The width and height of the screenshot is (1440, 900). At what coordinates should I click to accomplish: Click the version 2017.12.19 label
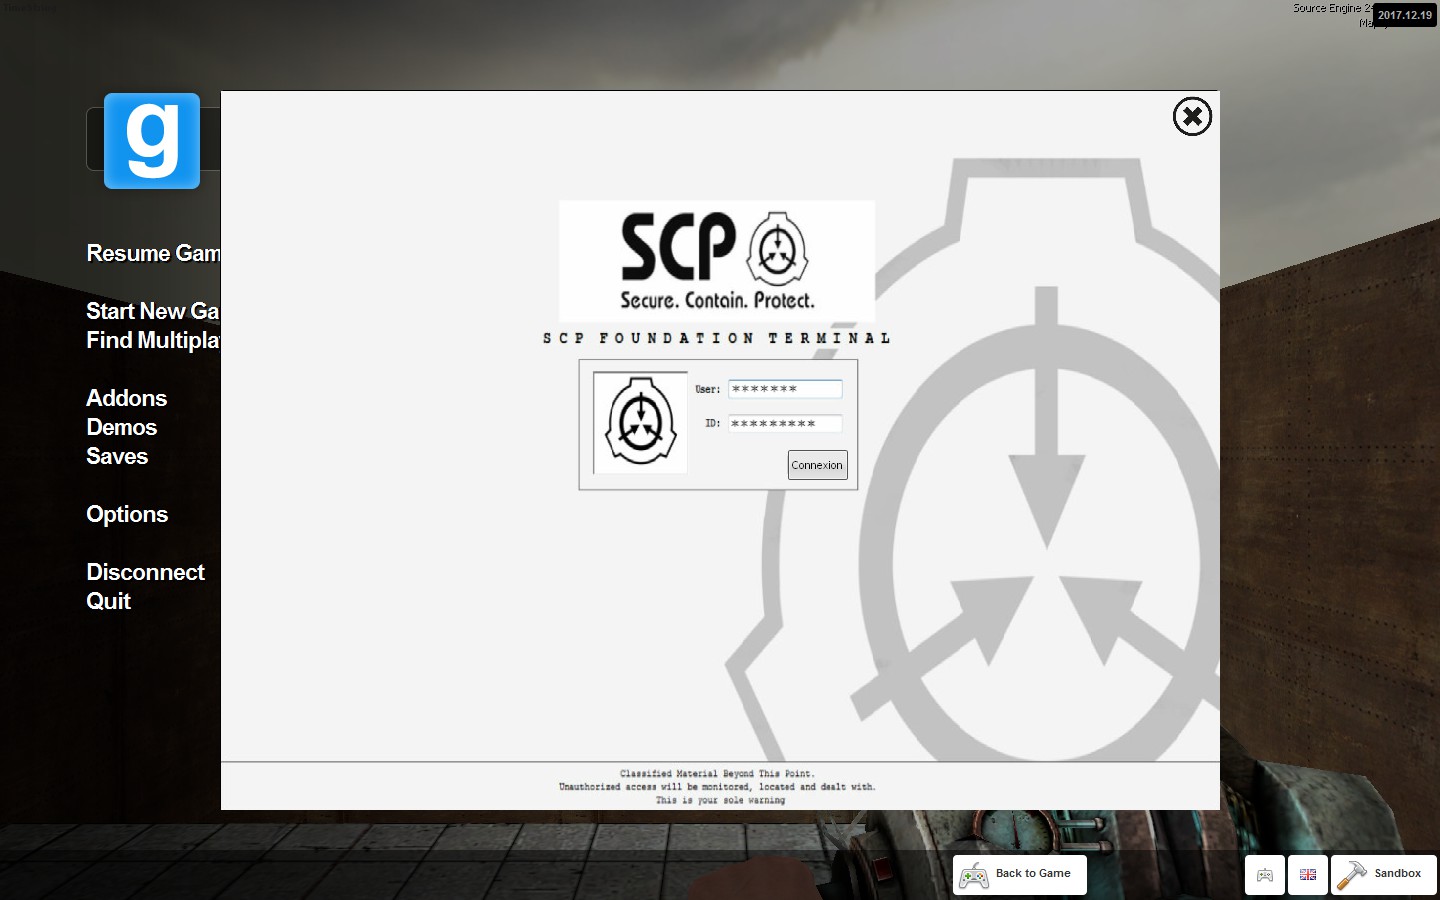point(1404,15)
